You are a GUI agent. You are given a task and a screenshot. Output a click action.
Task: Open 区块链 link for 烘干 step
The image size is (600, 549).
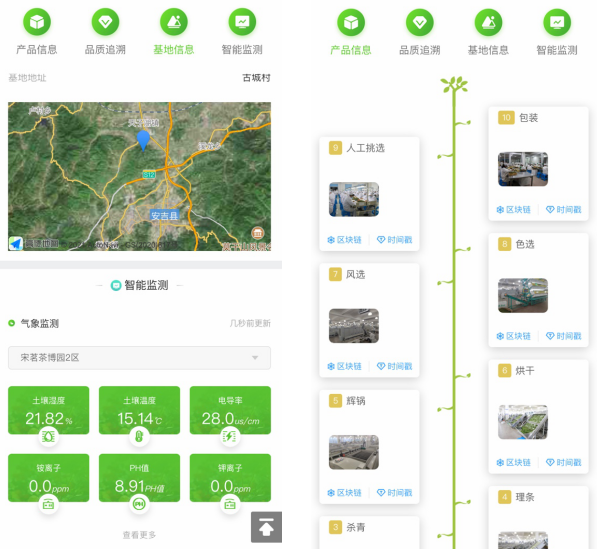(x=514, y=463)
